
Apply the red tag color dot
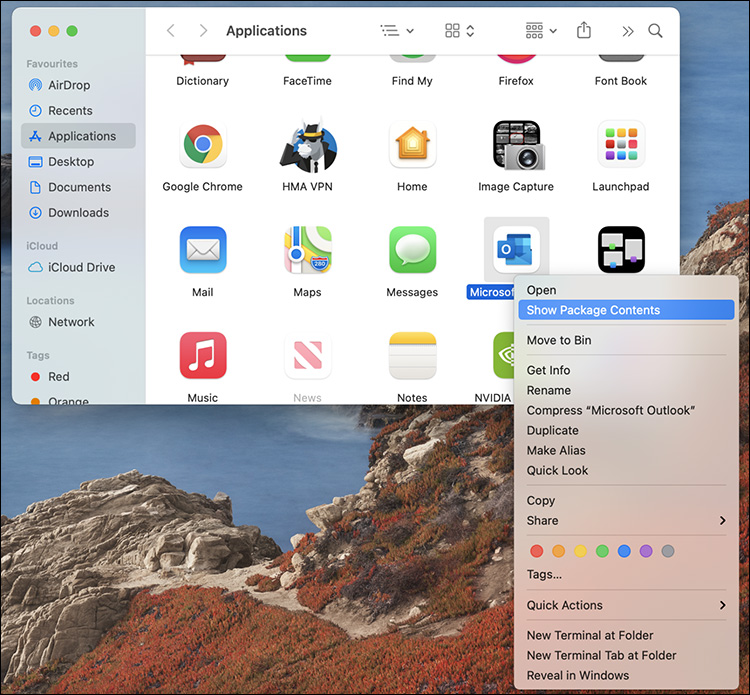pyautogui.click(x=537, y=551)
